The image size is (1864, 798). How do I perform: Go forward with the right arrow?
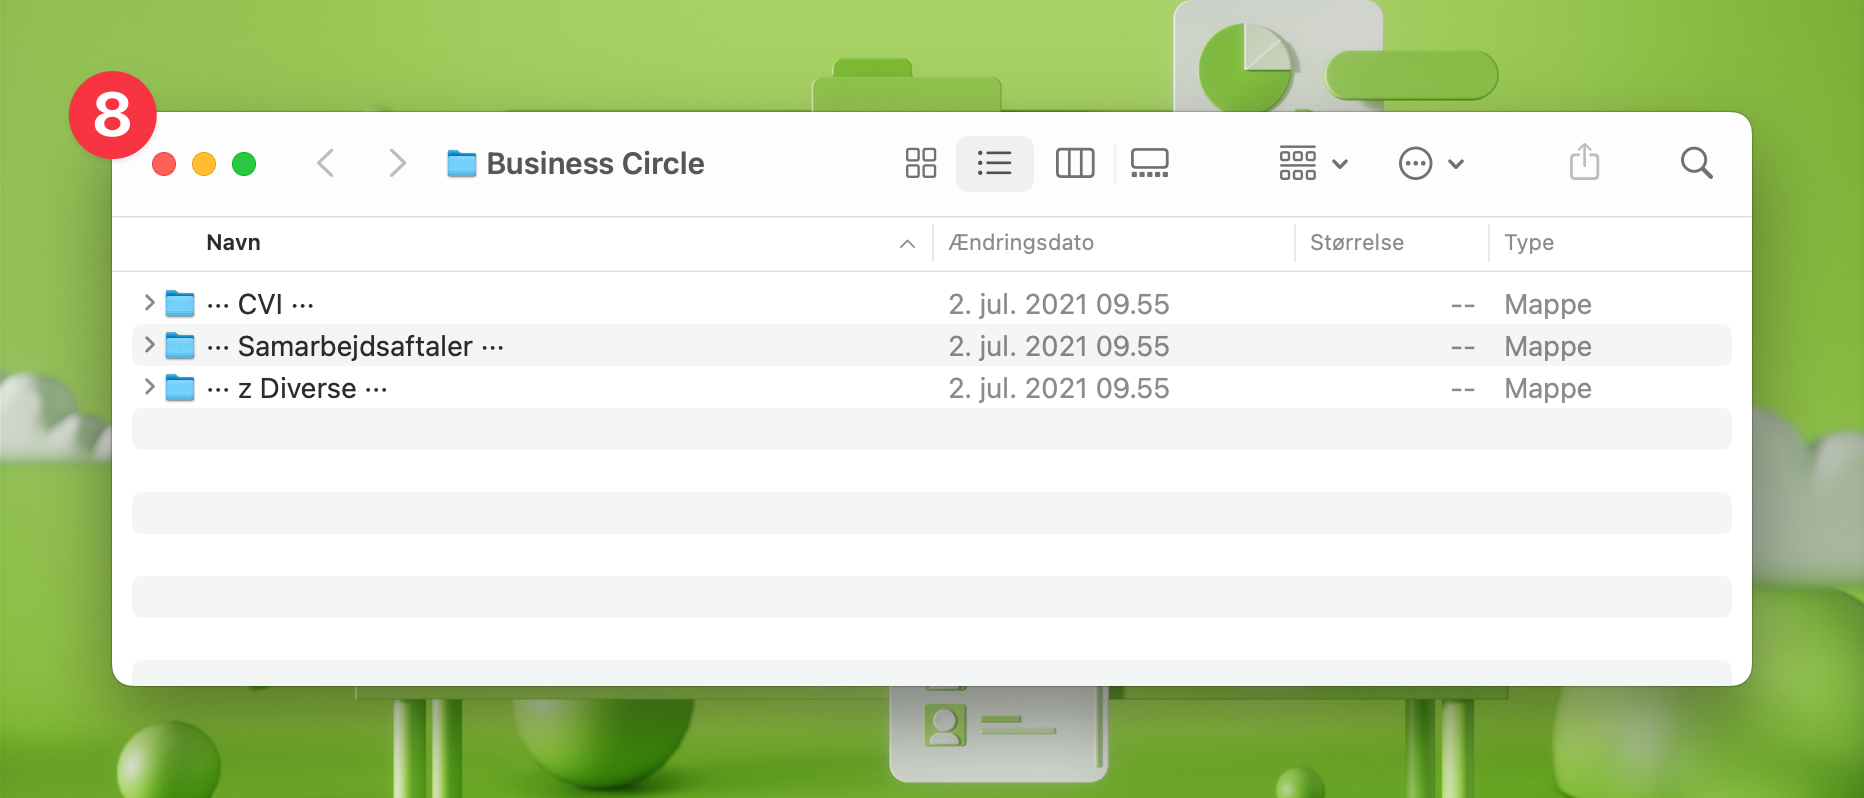click(397, 163)
